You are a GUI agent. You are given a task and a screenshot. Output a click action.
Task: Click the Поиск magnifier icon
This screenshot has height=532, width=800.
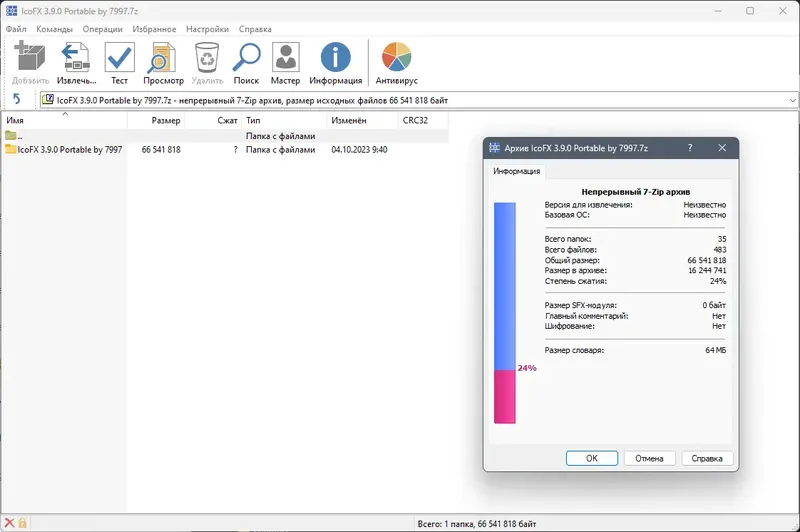[246, 57]
